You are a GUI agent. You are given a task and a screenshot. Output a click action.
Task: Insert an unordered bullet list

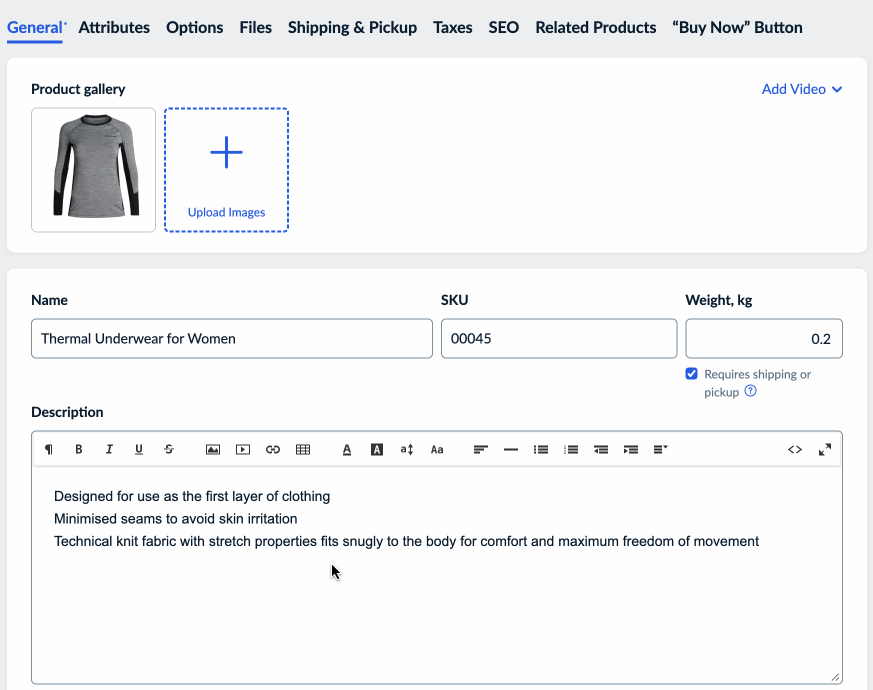click(x=541, y=450)
